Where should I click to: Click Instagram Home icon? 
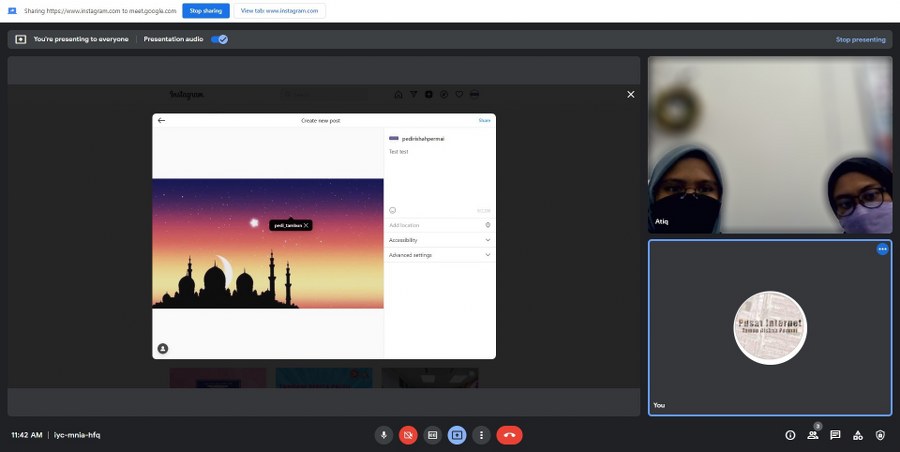[x=398, y=95]
